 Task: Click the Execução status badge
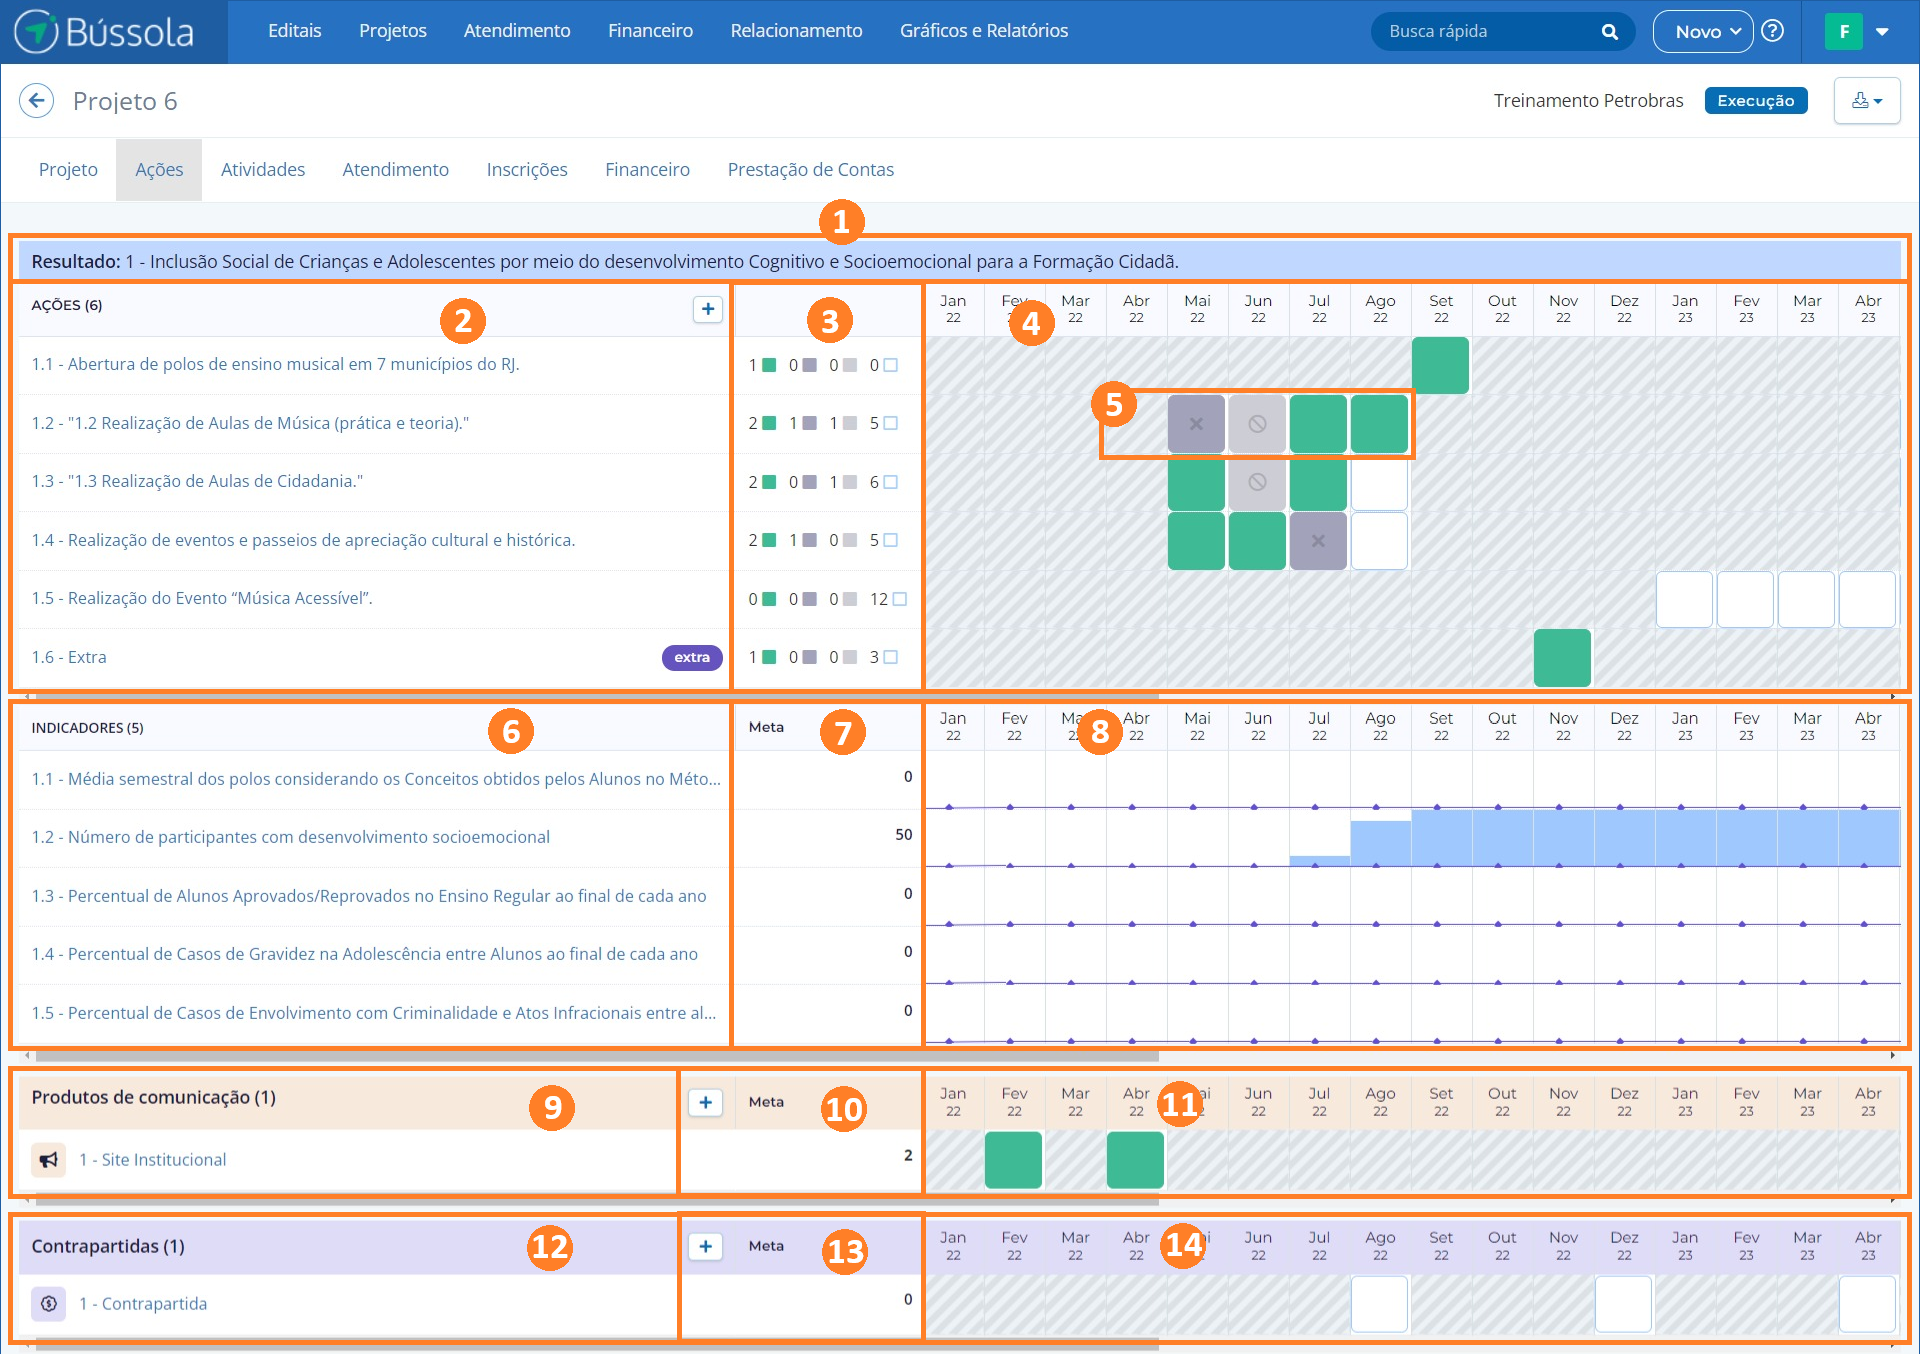pyautogui.click(x=1755, y=101)
